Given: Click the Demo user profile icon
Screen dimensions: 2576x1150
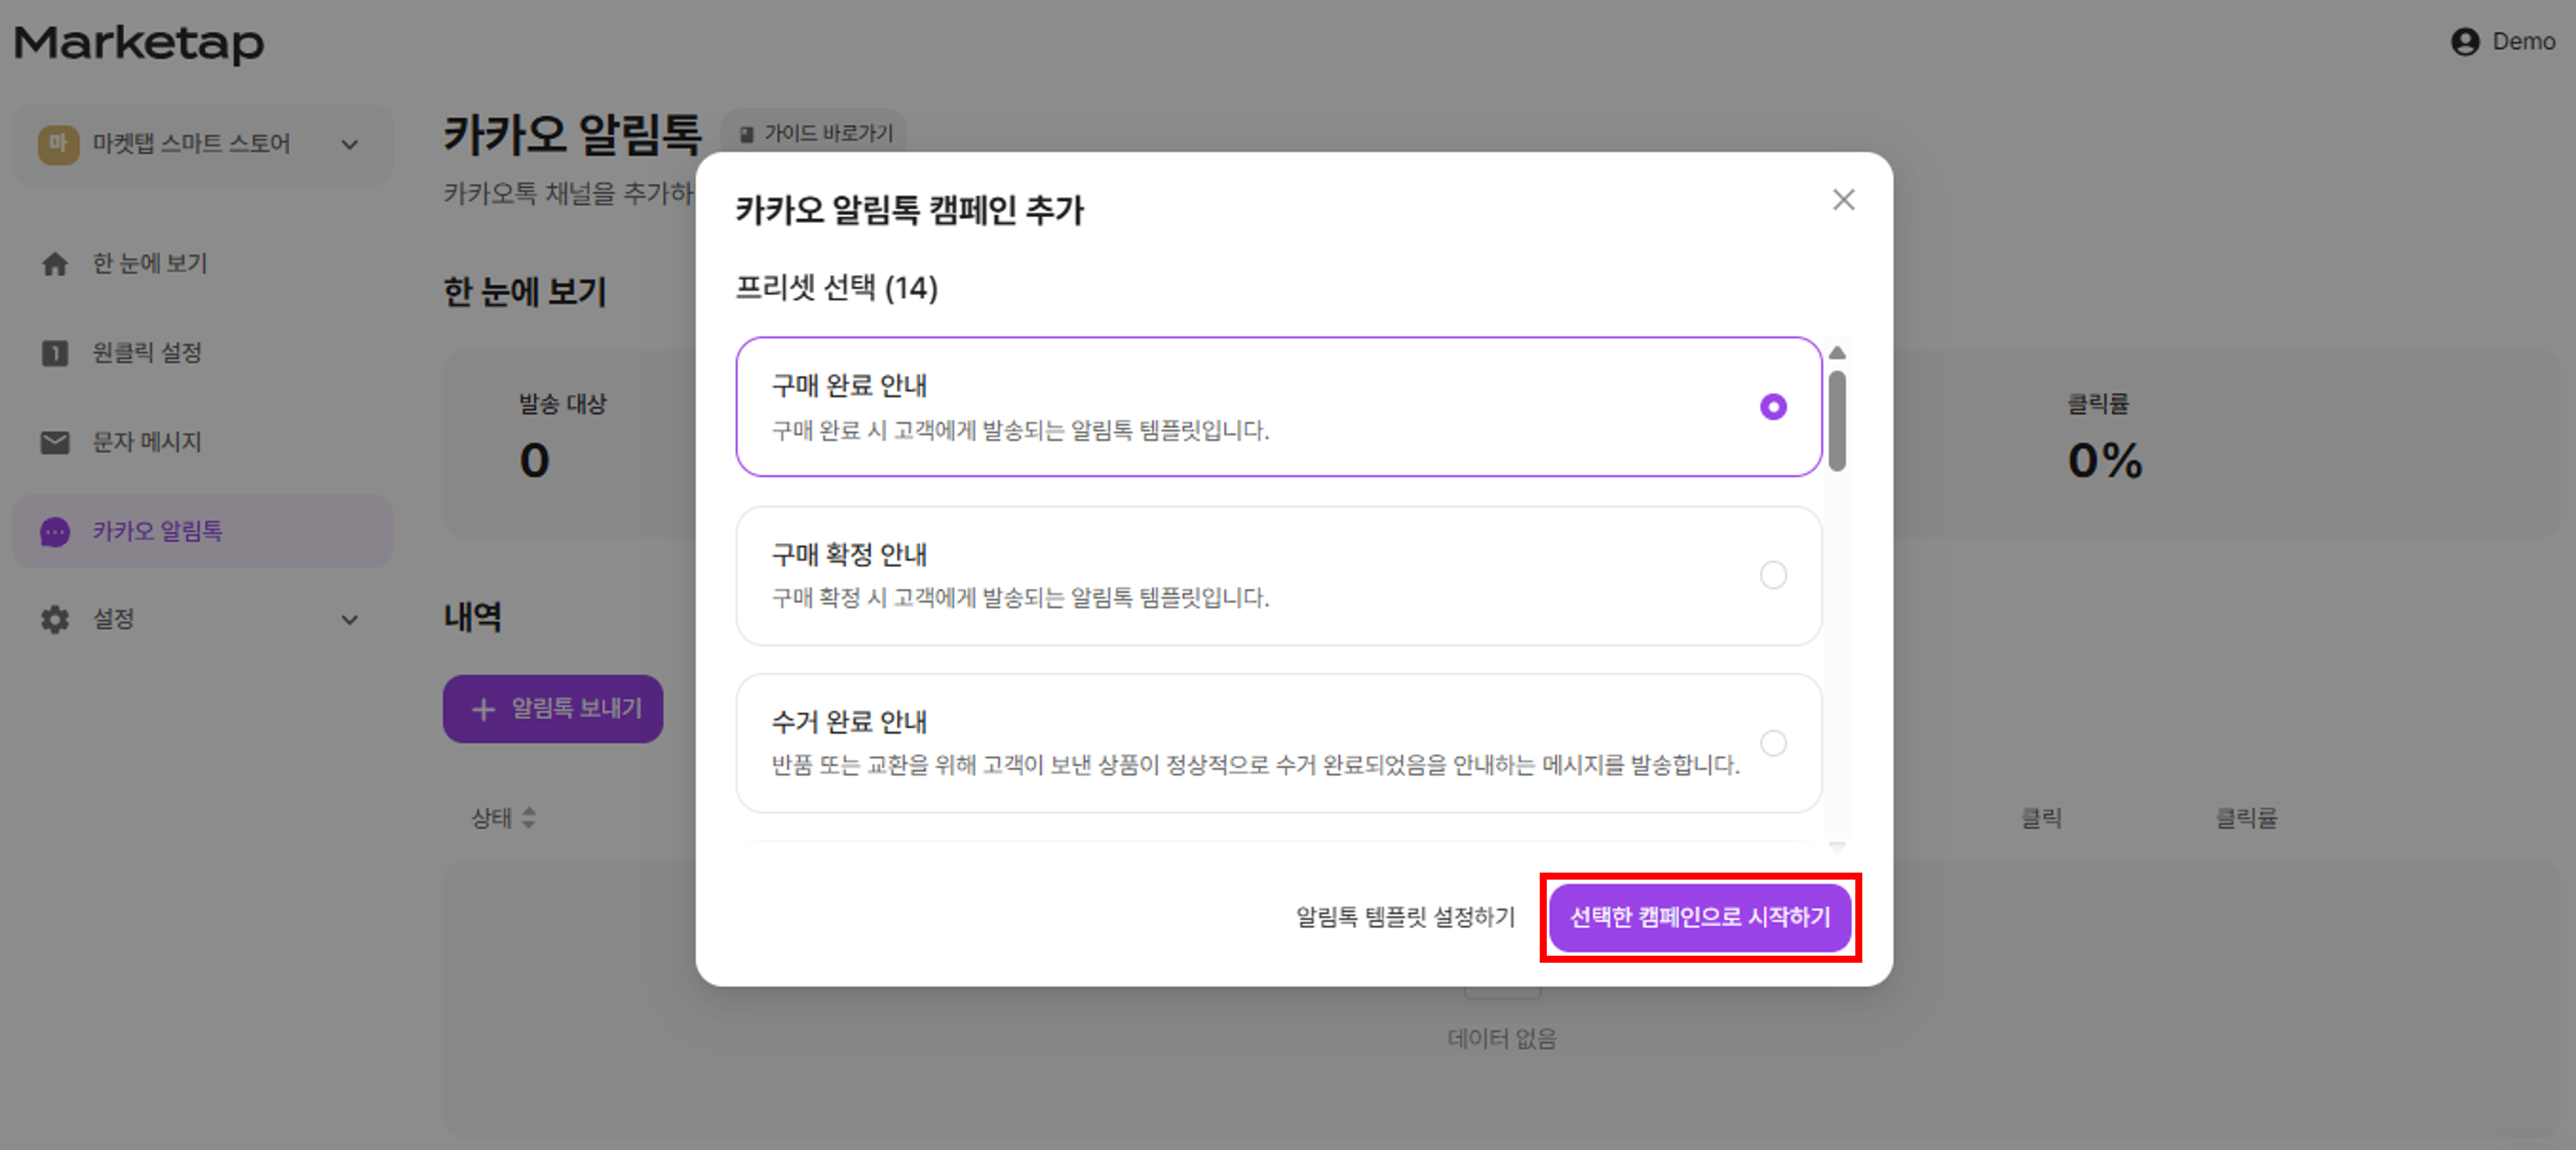Looking at the screenshot, I should (2465, 42).
